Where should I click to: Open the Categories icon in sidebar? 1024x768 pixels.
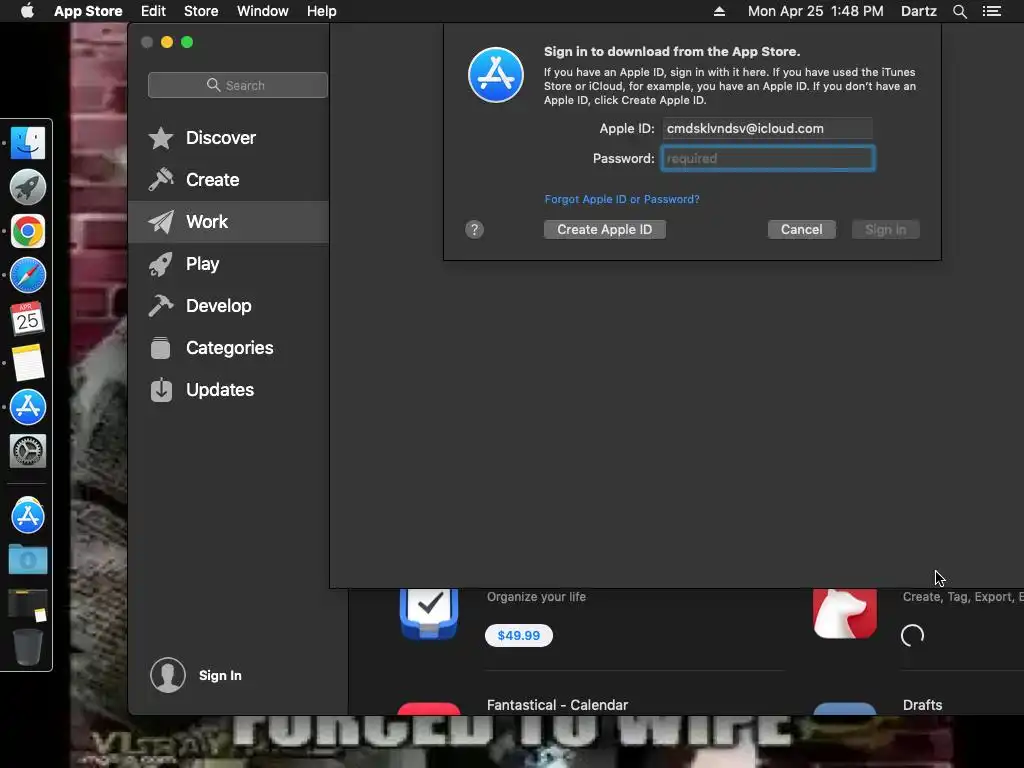pyautogui.click(x=161, y=348)
